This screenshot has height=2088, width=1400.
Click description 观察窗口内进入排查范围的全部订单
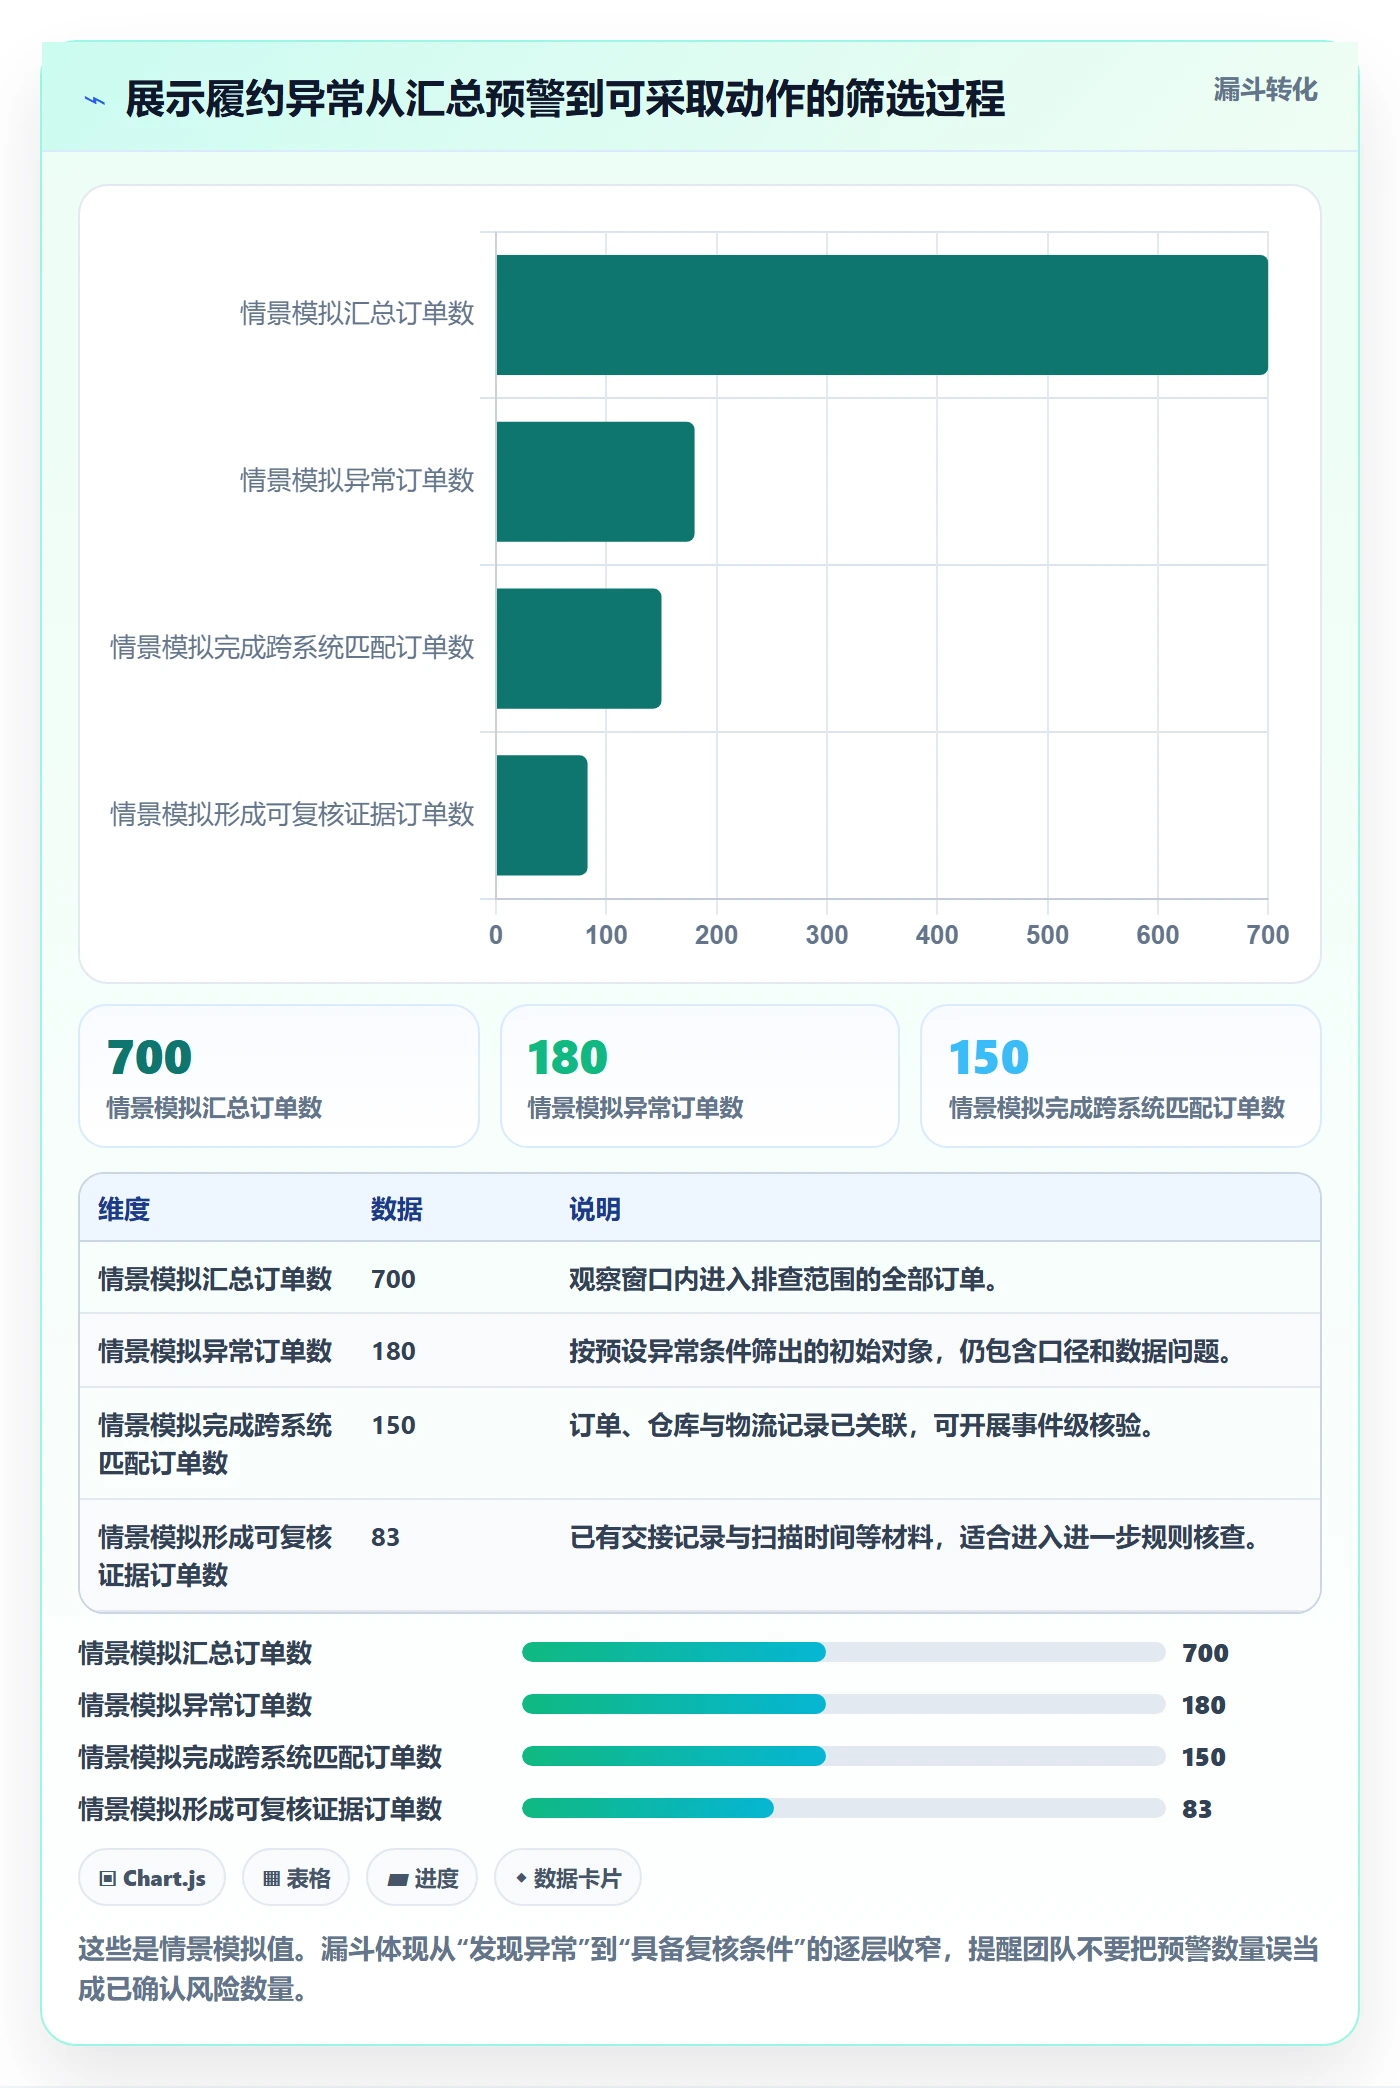tap(783, 1279)
